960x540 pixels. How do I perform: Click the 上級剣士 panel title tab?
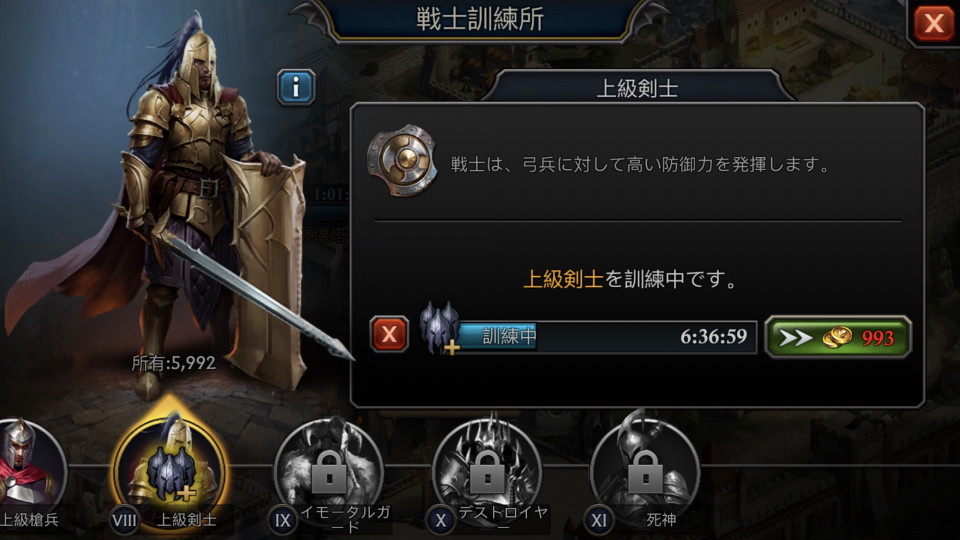(637, 88)
